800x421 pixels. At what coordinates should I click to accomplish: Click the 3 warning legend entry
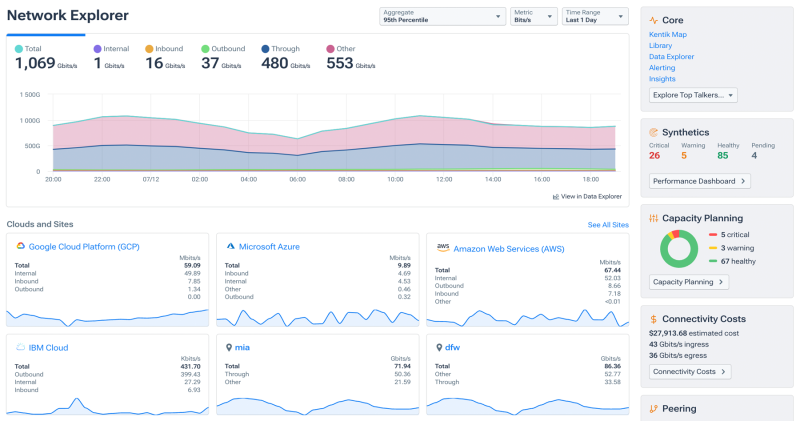coord(731,248)
